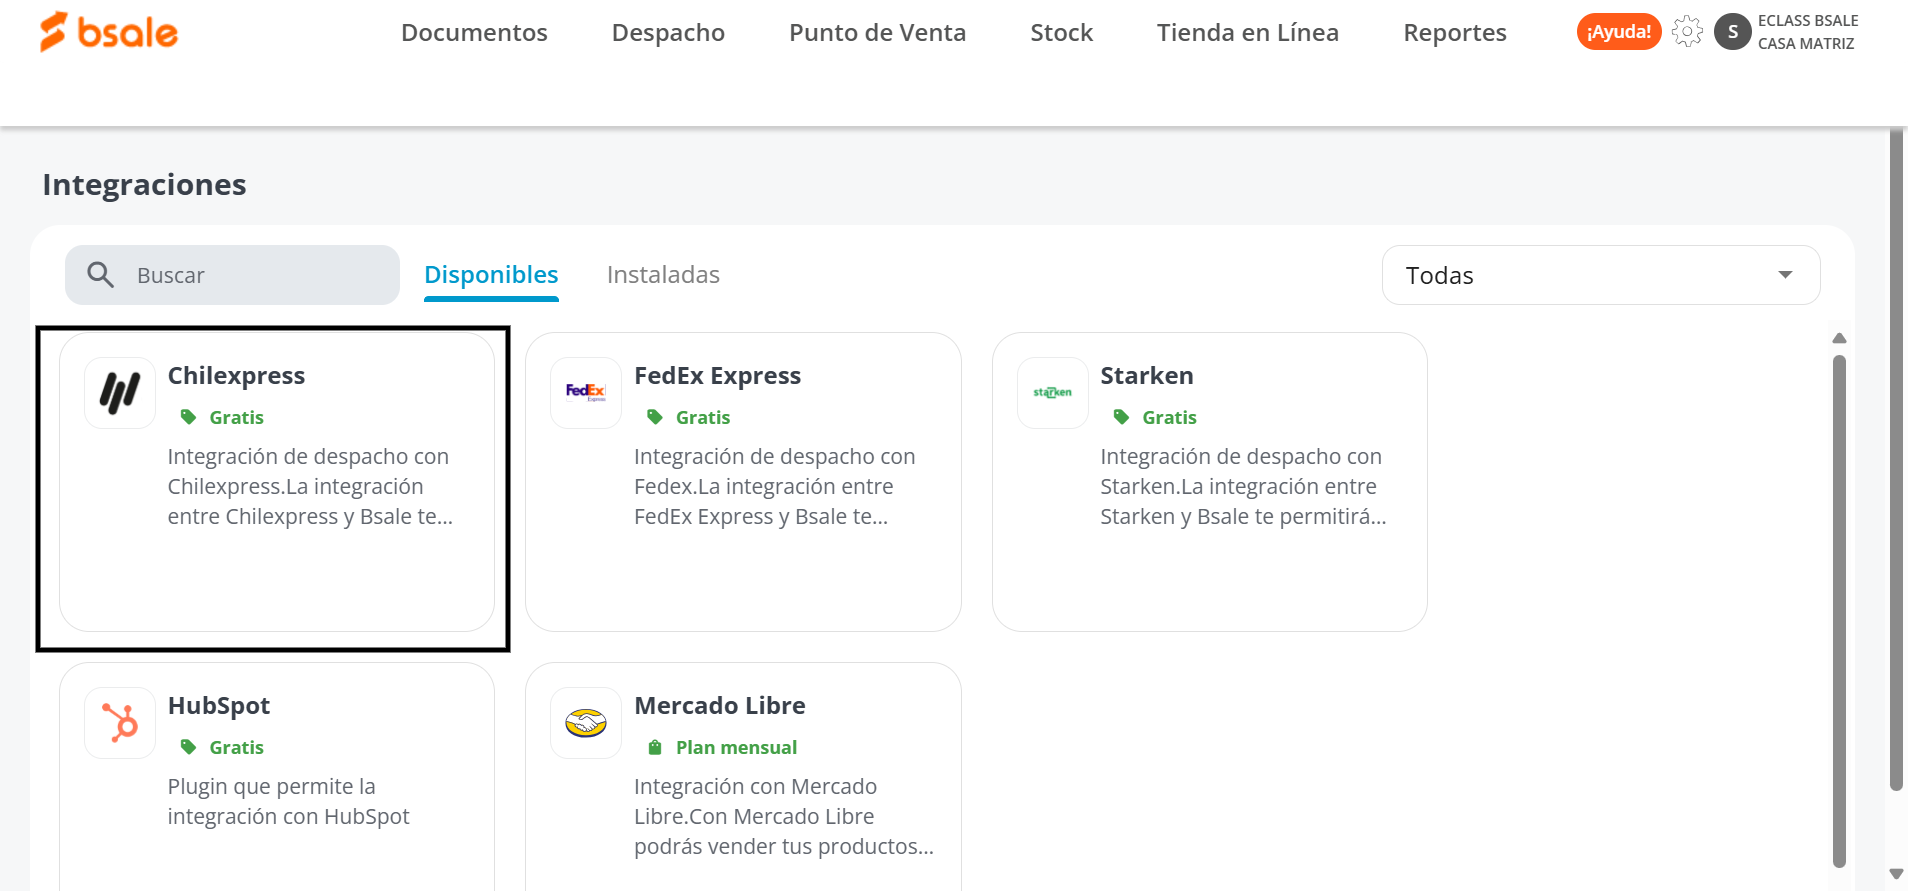The width and height of the screenshot is (1908, 891).
Task: Open the Despacho menu
Action: click(x=668, y=33)
